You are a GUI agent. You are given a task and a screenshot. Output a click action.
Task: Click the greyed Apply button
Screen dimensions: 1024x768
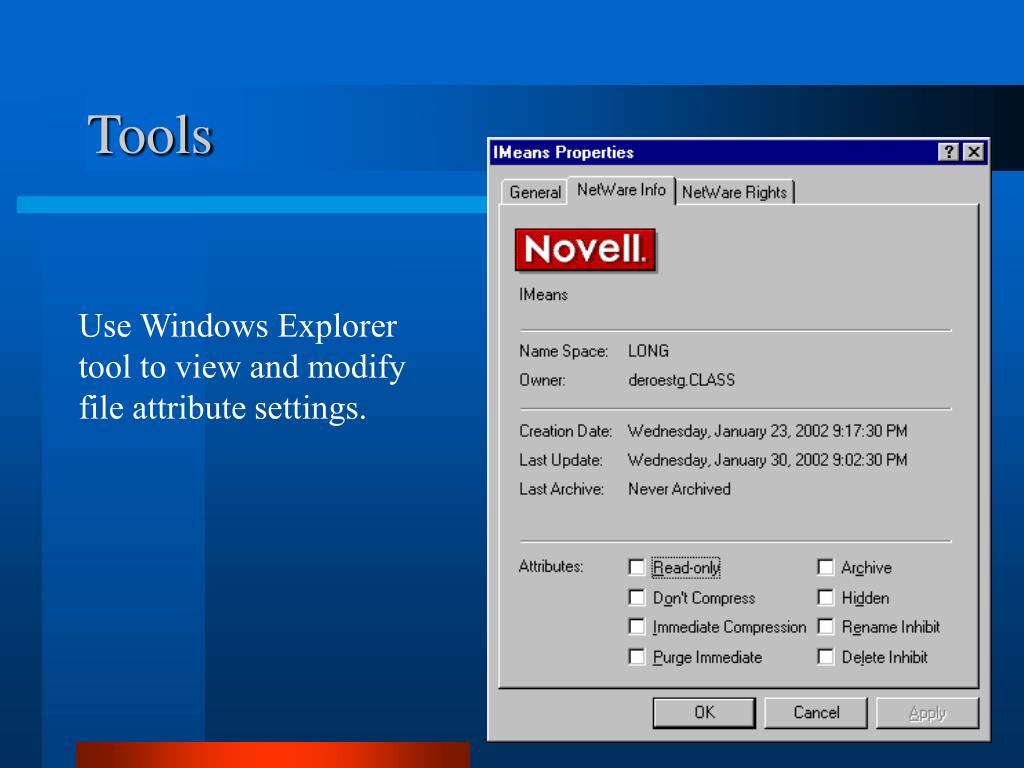927,712
